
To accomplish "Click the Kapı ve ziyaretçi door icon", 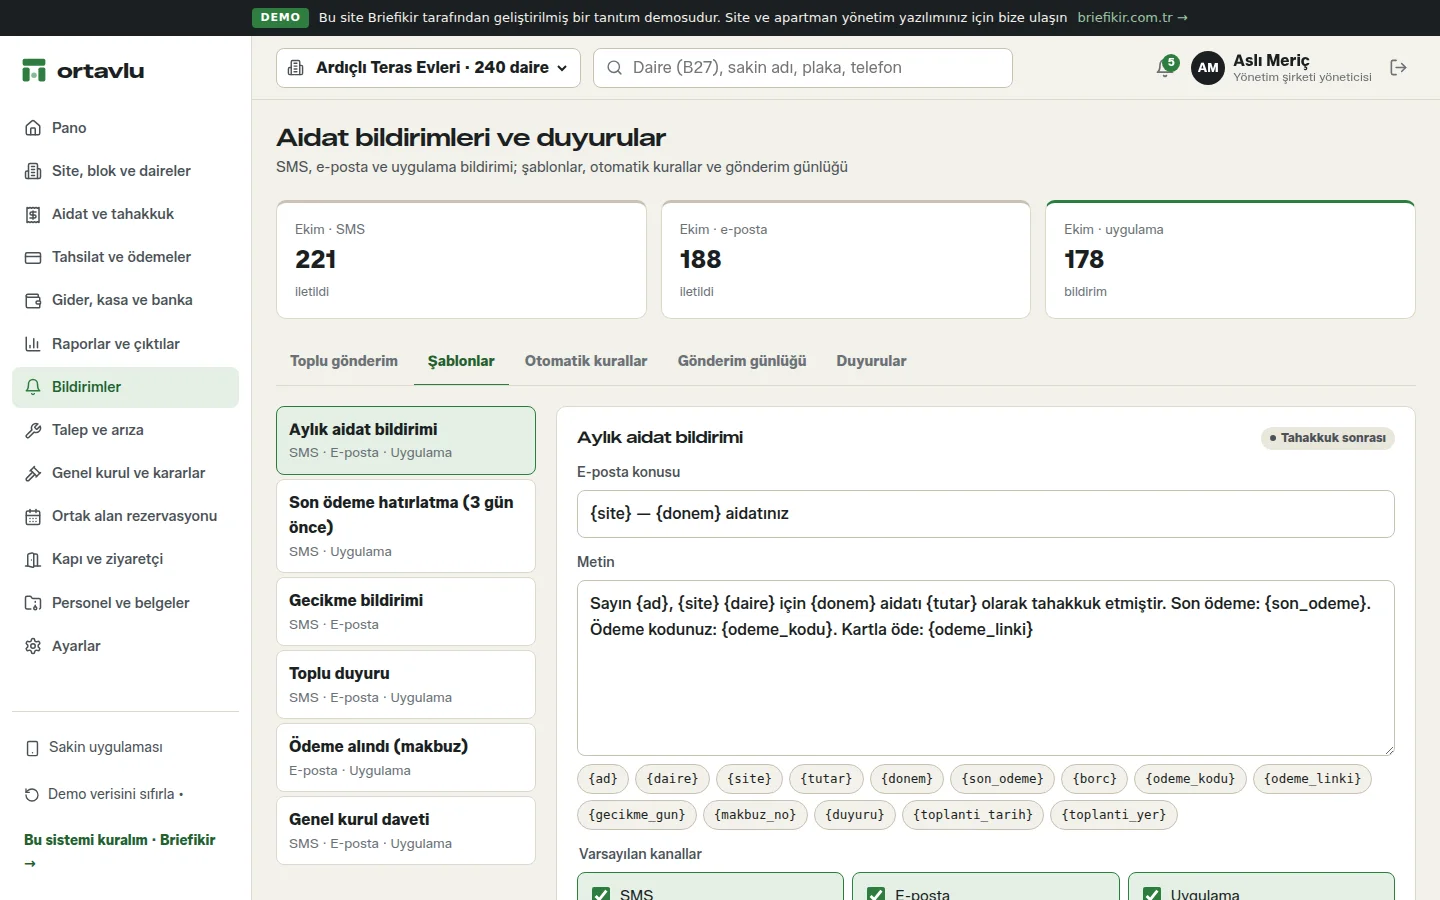I will tap(33, 559).
